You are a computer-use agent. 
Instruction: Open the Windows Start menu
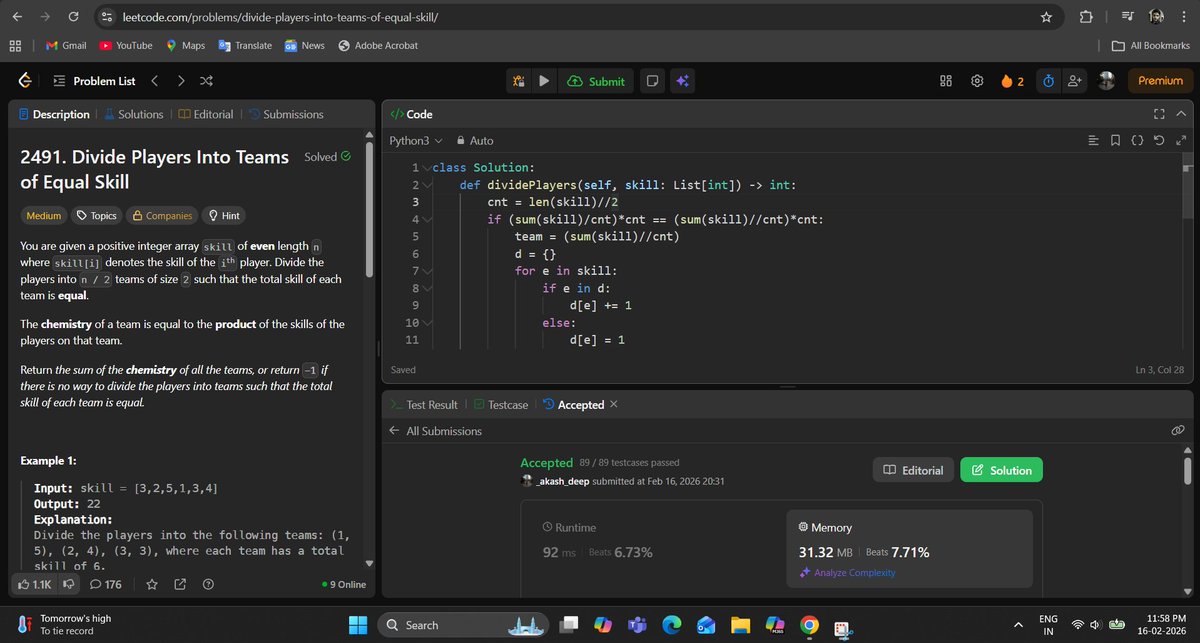(357, 625)
